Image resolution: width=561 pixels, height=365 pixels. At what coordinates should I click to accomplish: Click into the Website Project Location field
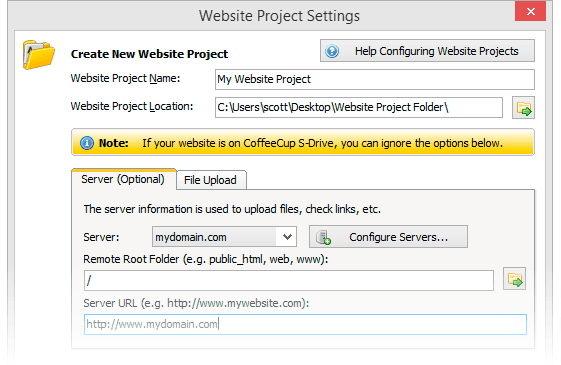tap(358, 107)
